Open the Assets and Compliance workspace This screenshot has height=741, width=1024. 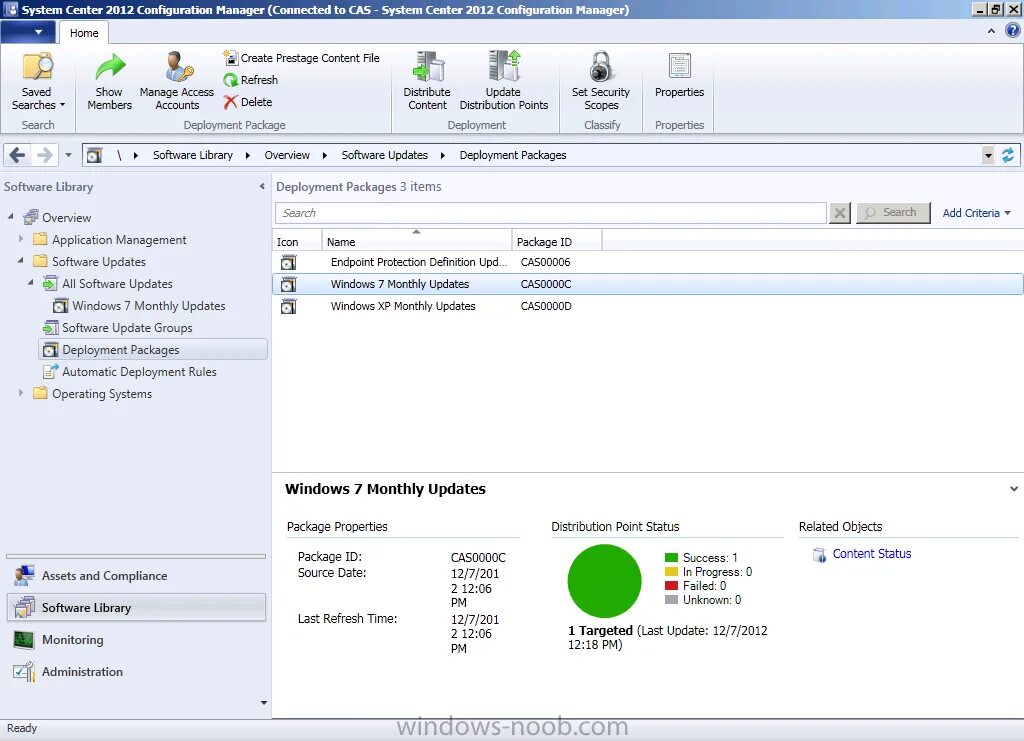click(136, 576)
